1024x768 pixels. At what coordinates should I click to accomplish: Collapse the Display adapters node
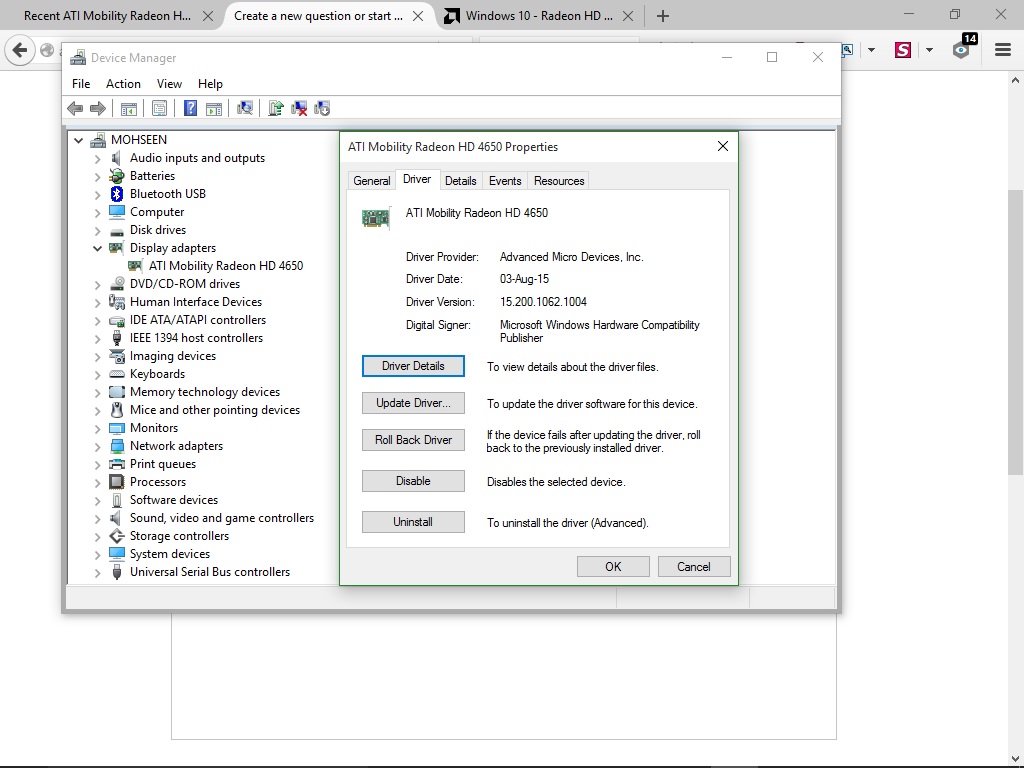click(x=97, y=248)
